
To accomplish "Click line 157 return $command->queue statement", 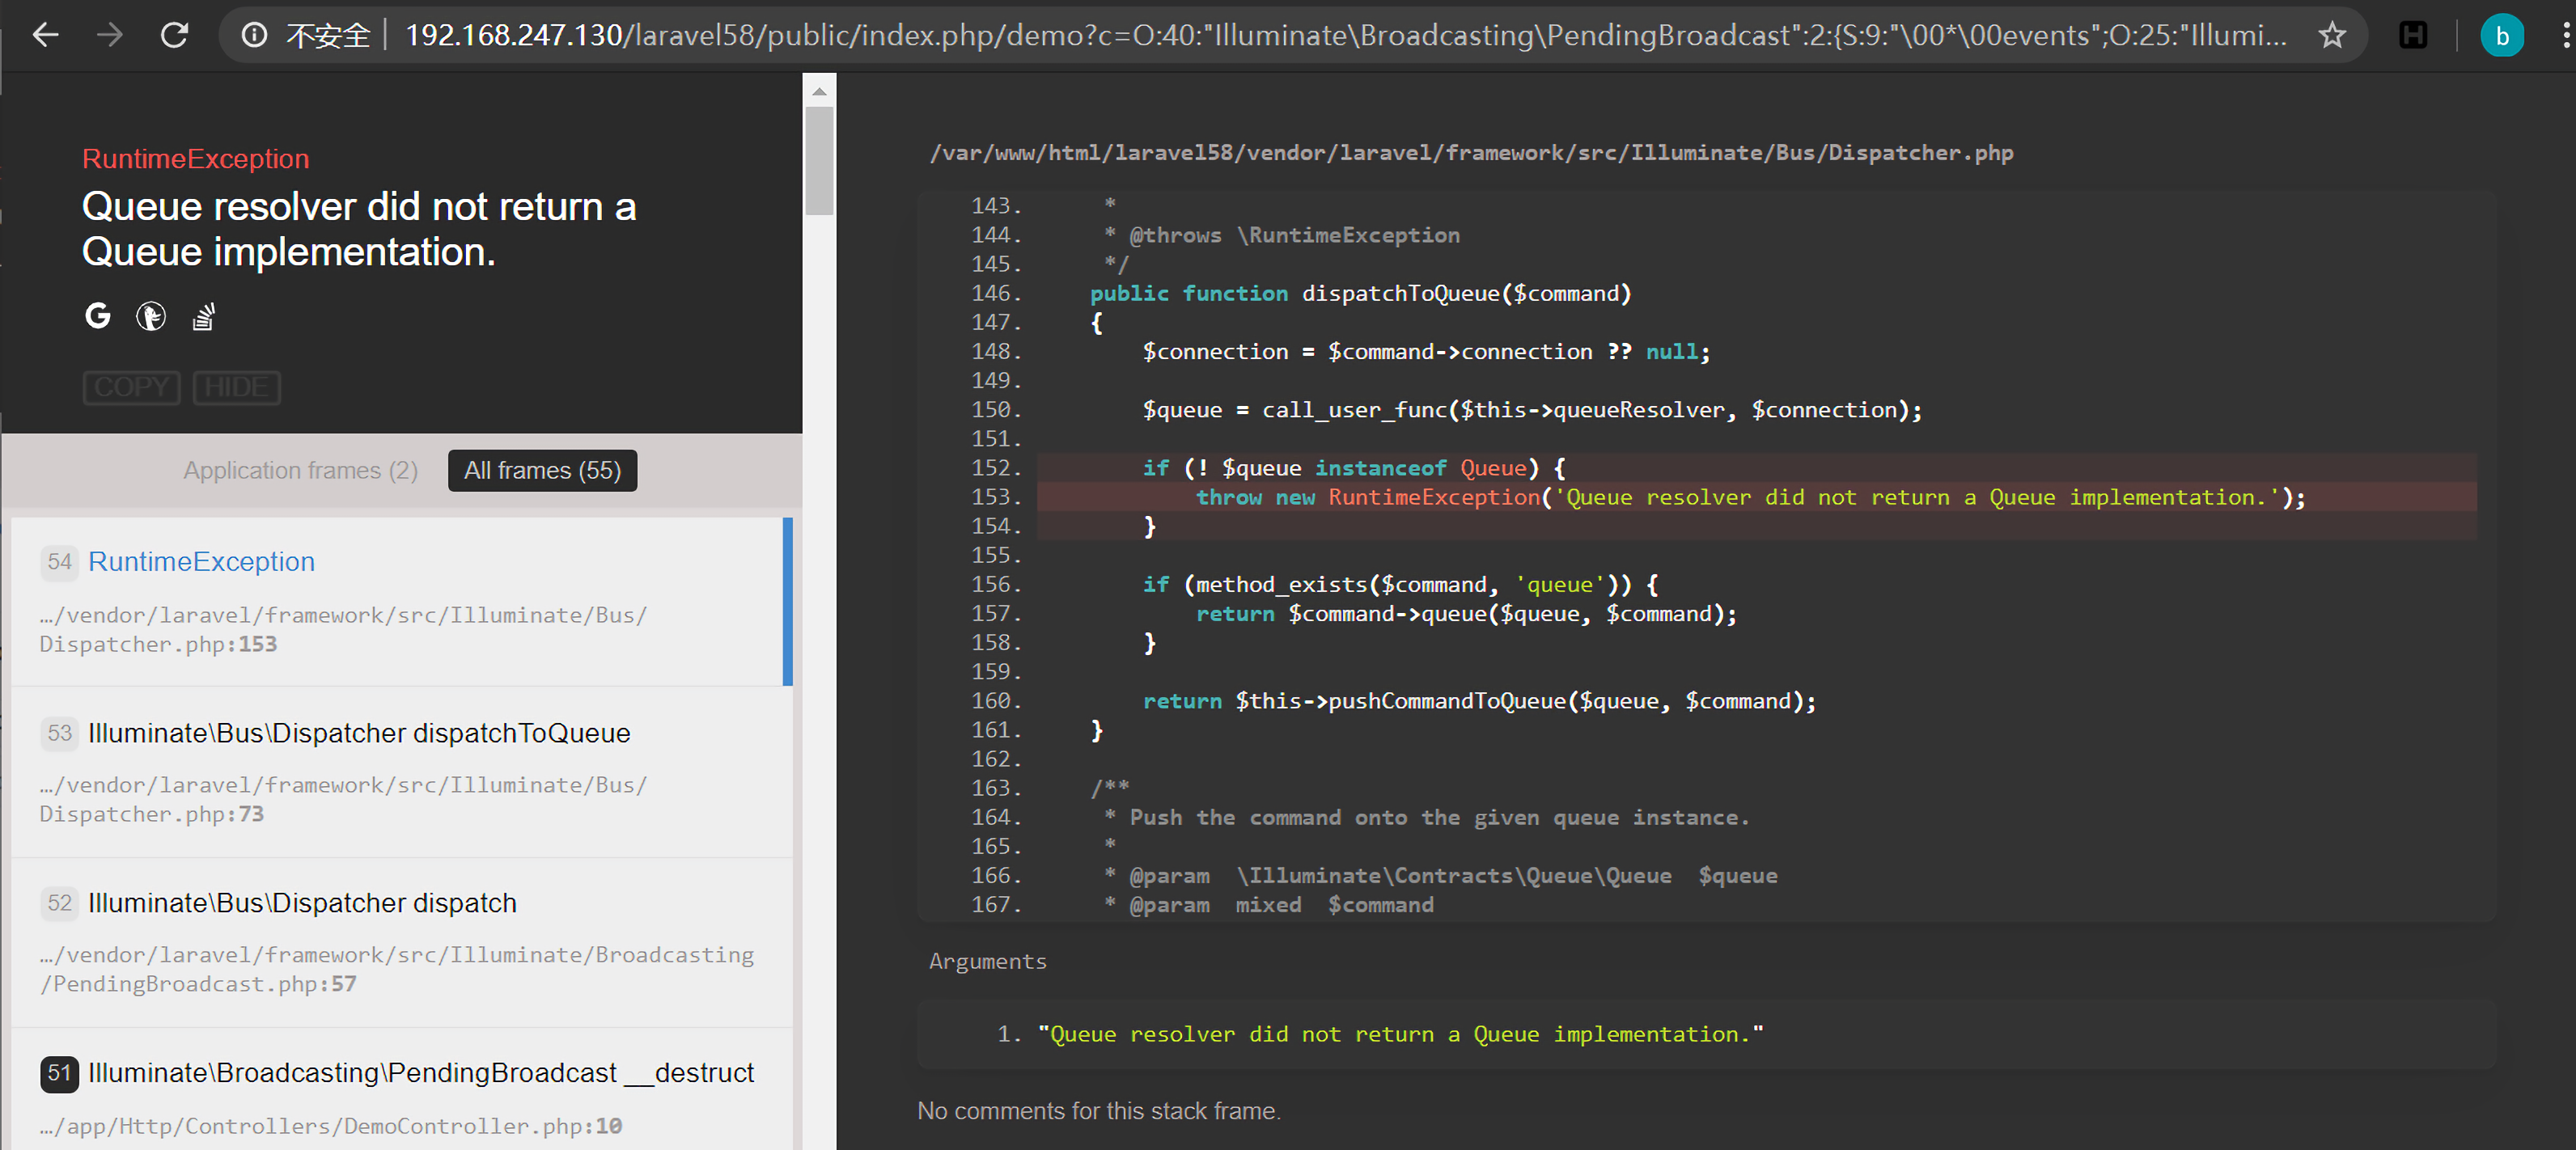I will click(x=1466, y=614).
